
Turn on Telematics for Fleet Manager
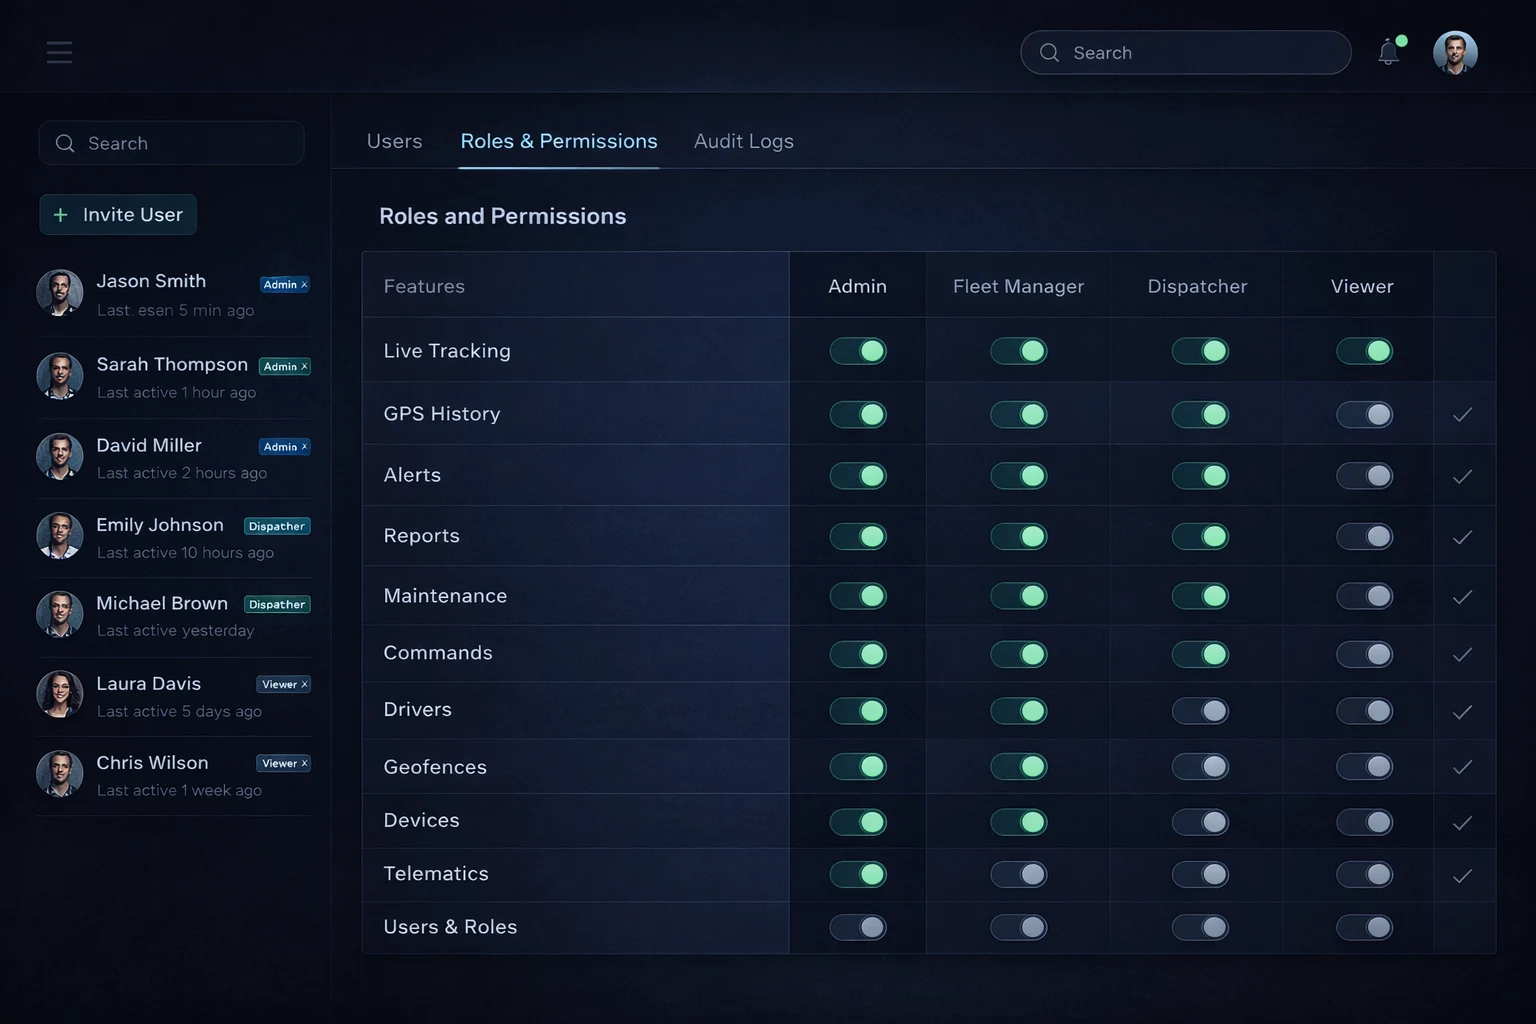1018,874
